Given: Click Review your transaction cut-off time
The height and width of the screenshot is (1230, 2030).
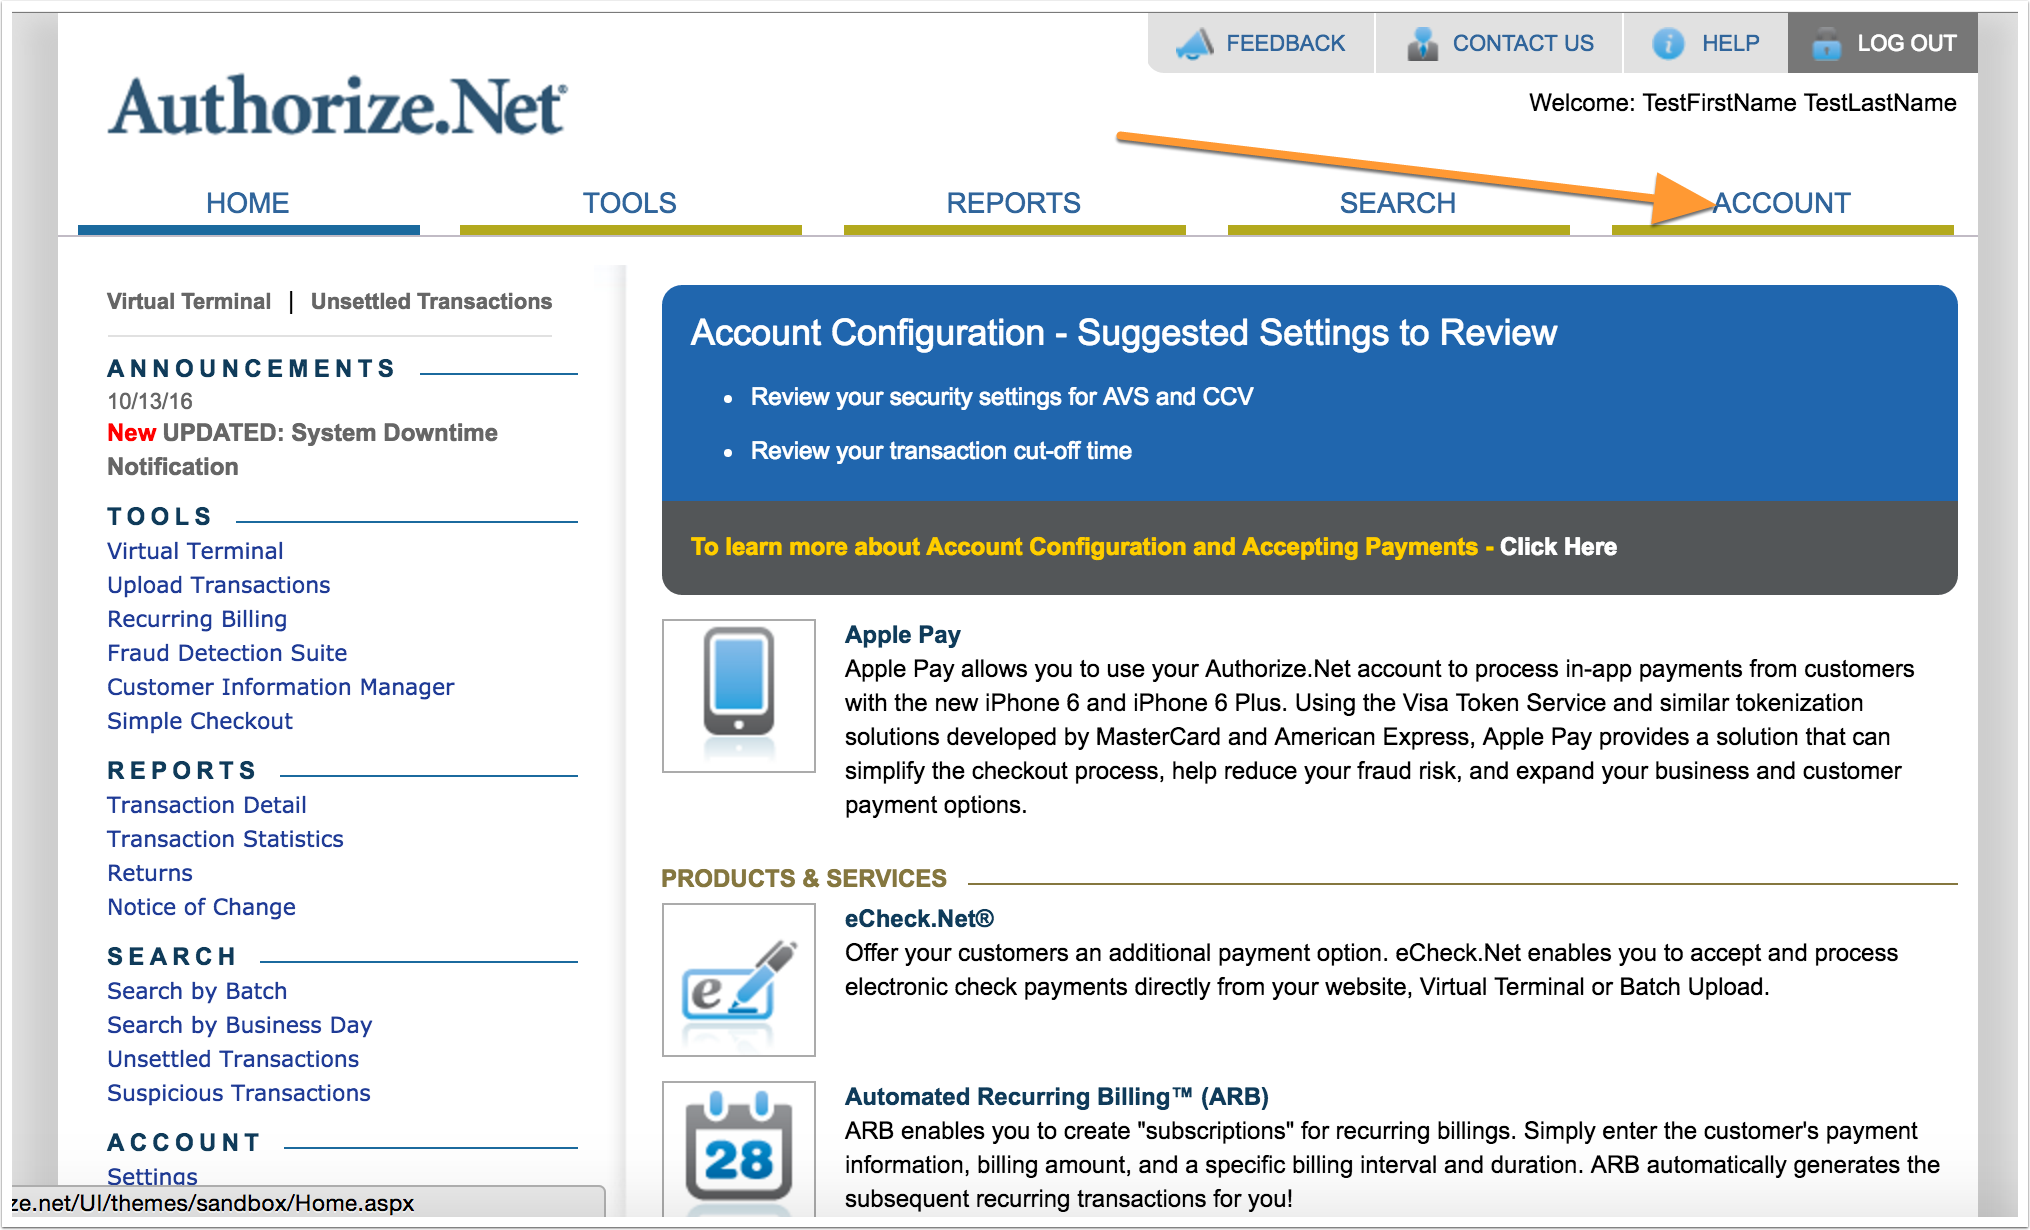Looking at the screenshot, I should point(941,451).
